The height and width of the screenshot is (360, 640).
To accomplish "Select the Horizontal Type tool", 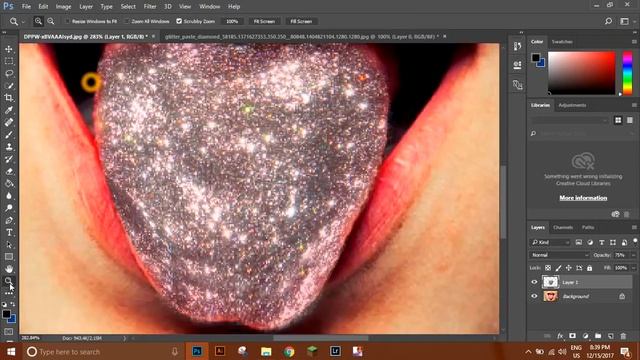I will (9, 233).
